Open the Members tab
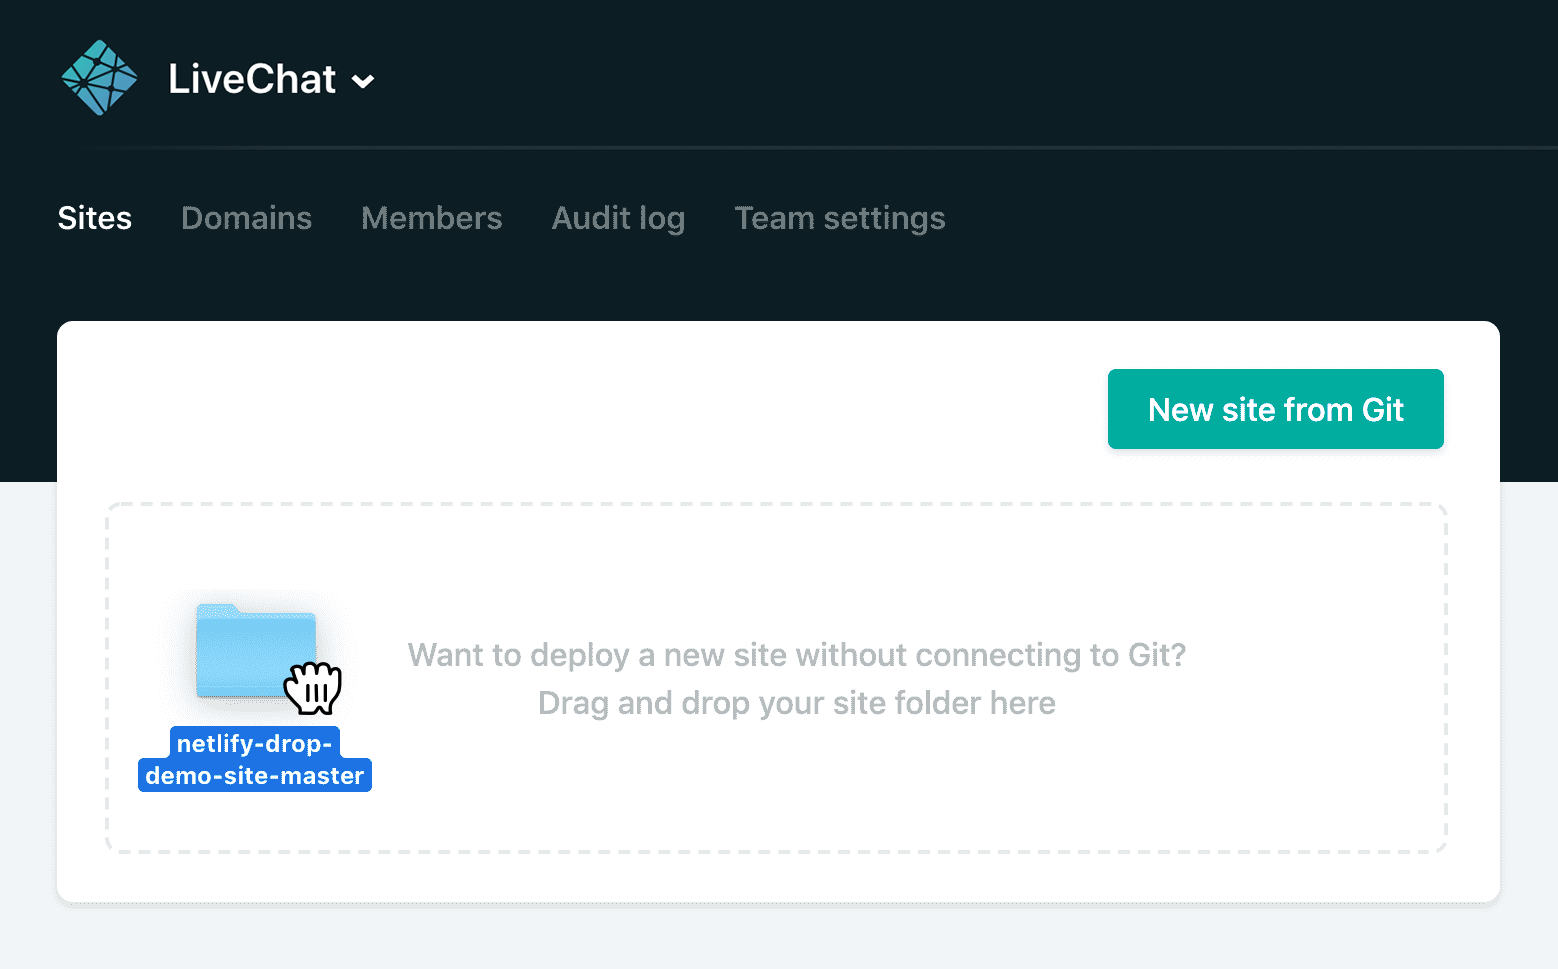This screenshot has width=1558, height=969. (432, 218)
